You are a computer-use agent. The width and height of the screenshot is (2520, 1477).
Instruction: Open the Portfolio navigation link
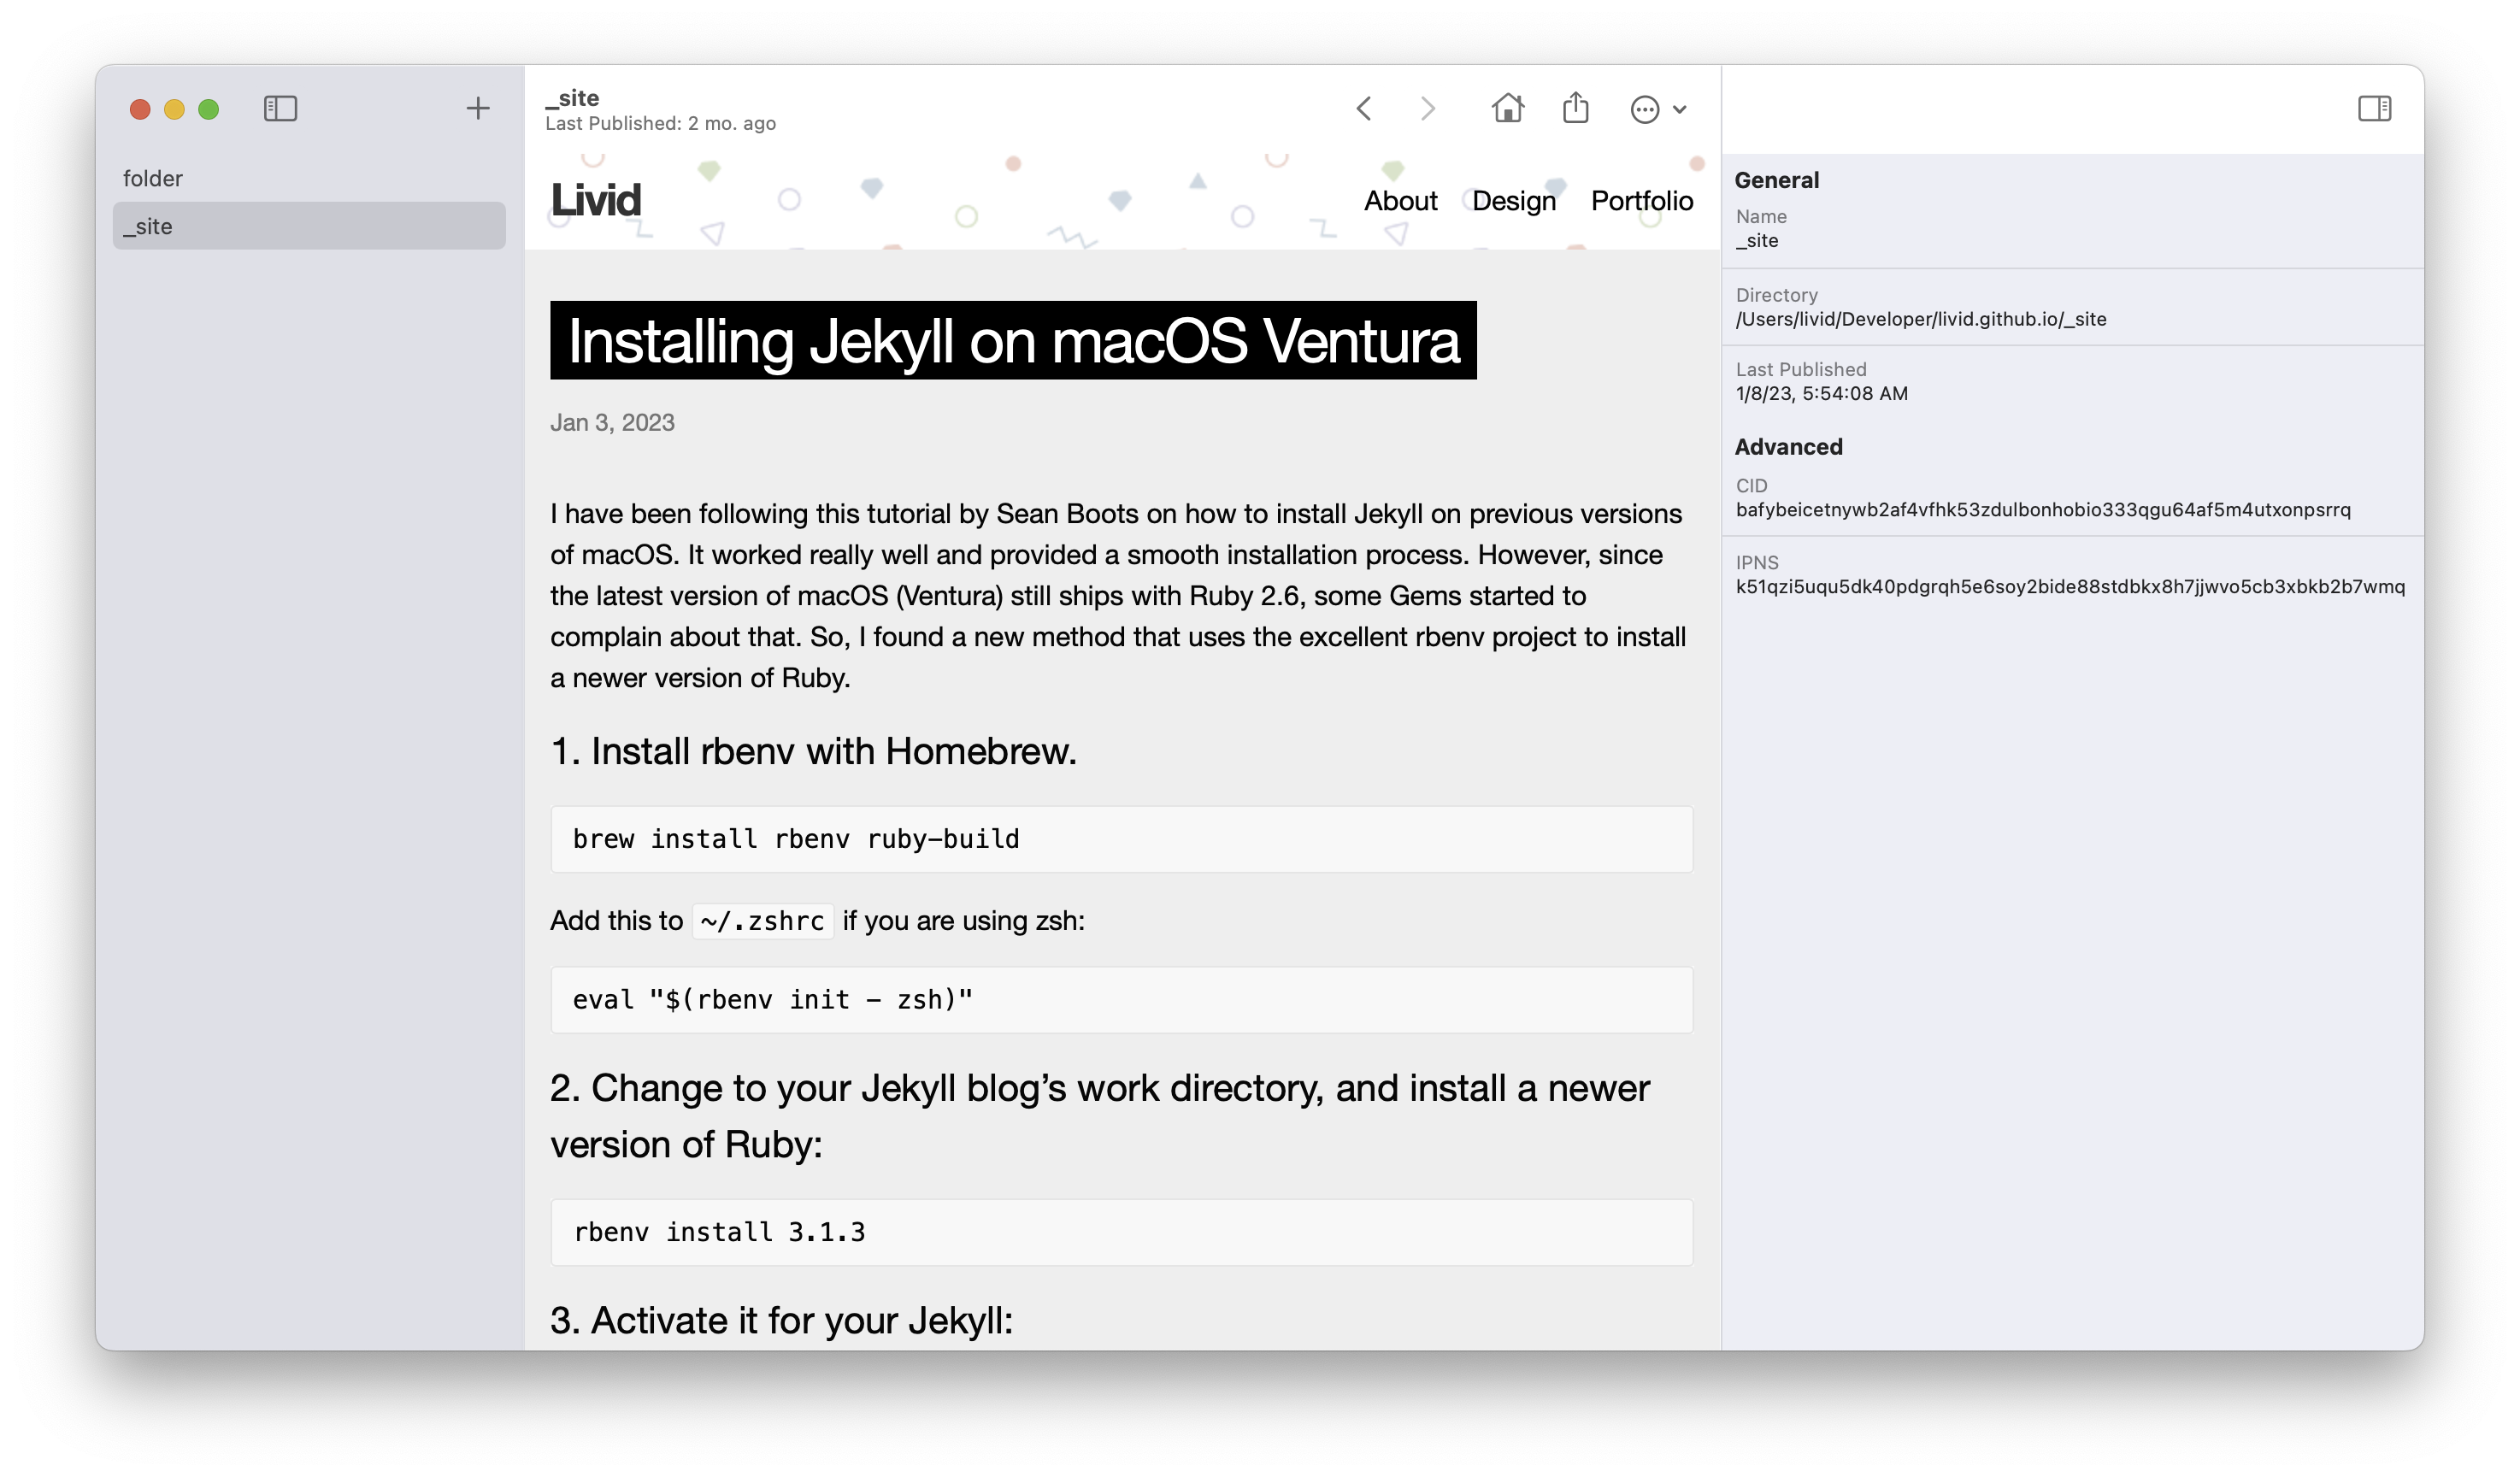[x=1642, y=201]
